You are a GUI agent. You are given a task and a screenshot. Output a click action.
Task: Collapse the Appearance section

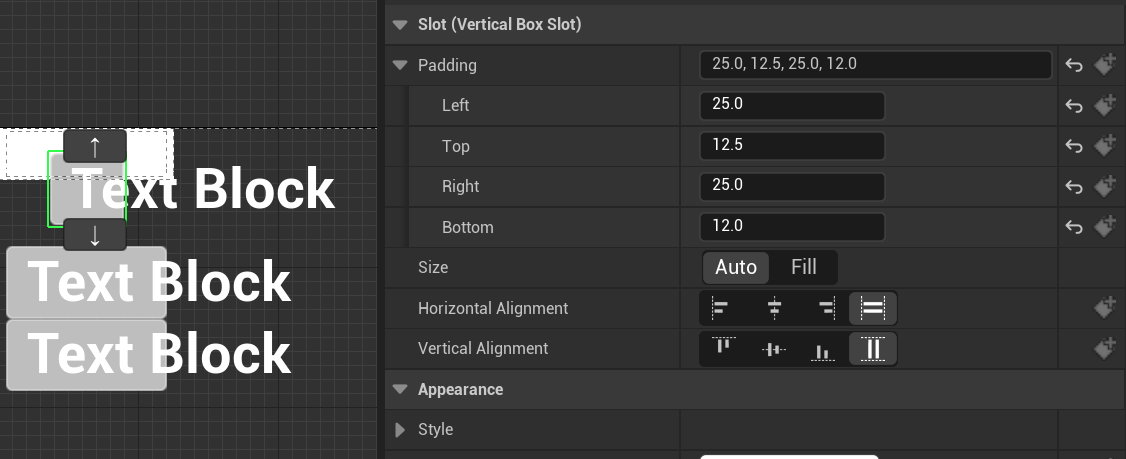400,389
